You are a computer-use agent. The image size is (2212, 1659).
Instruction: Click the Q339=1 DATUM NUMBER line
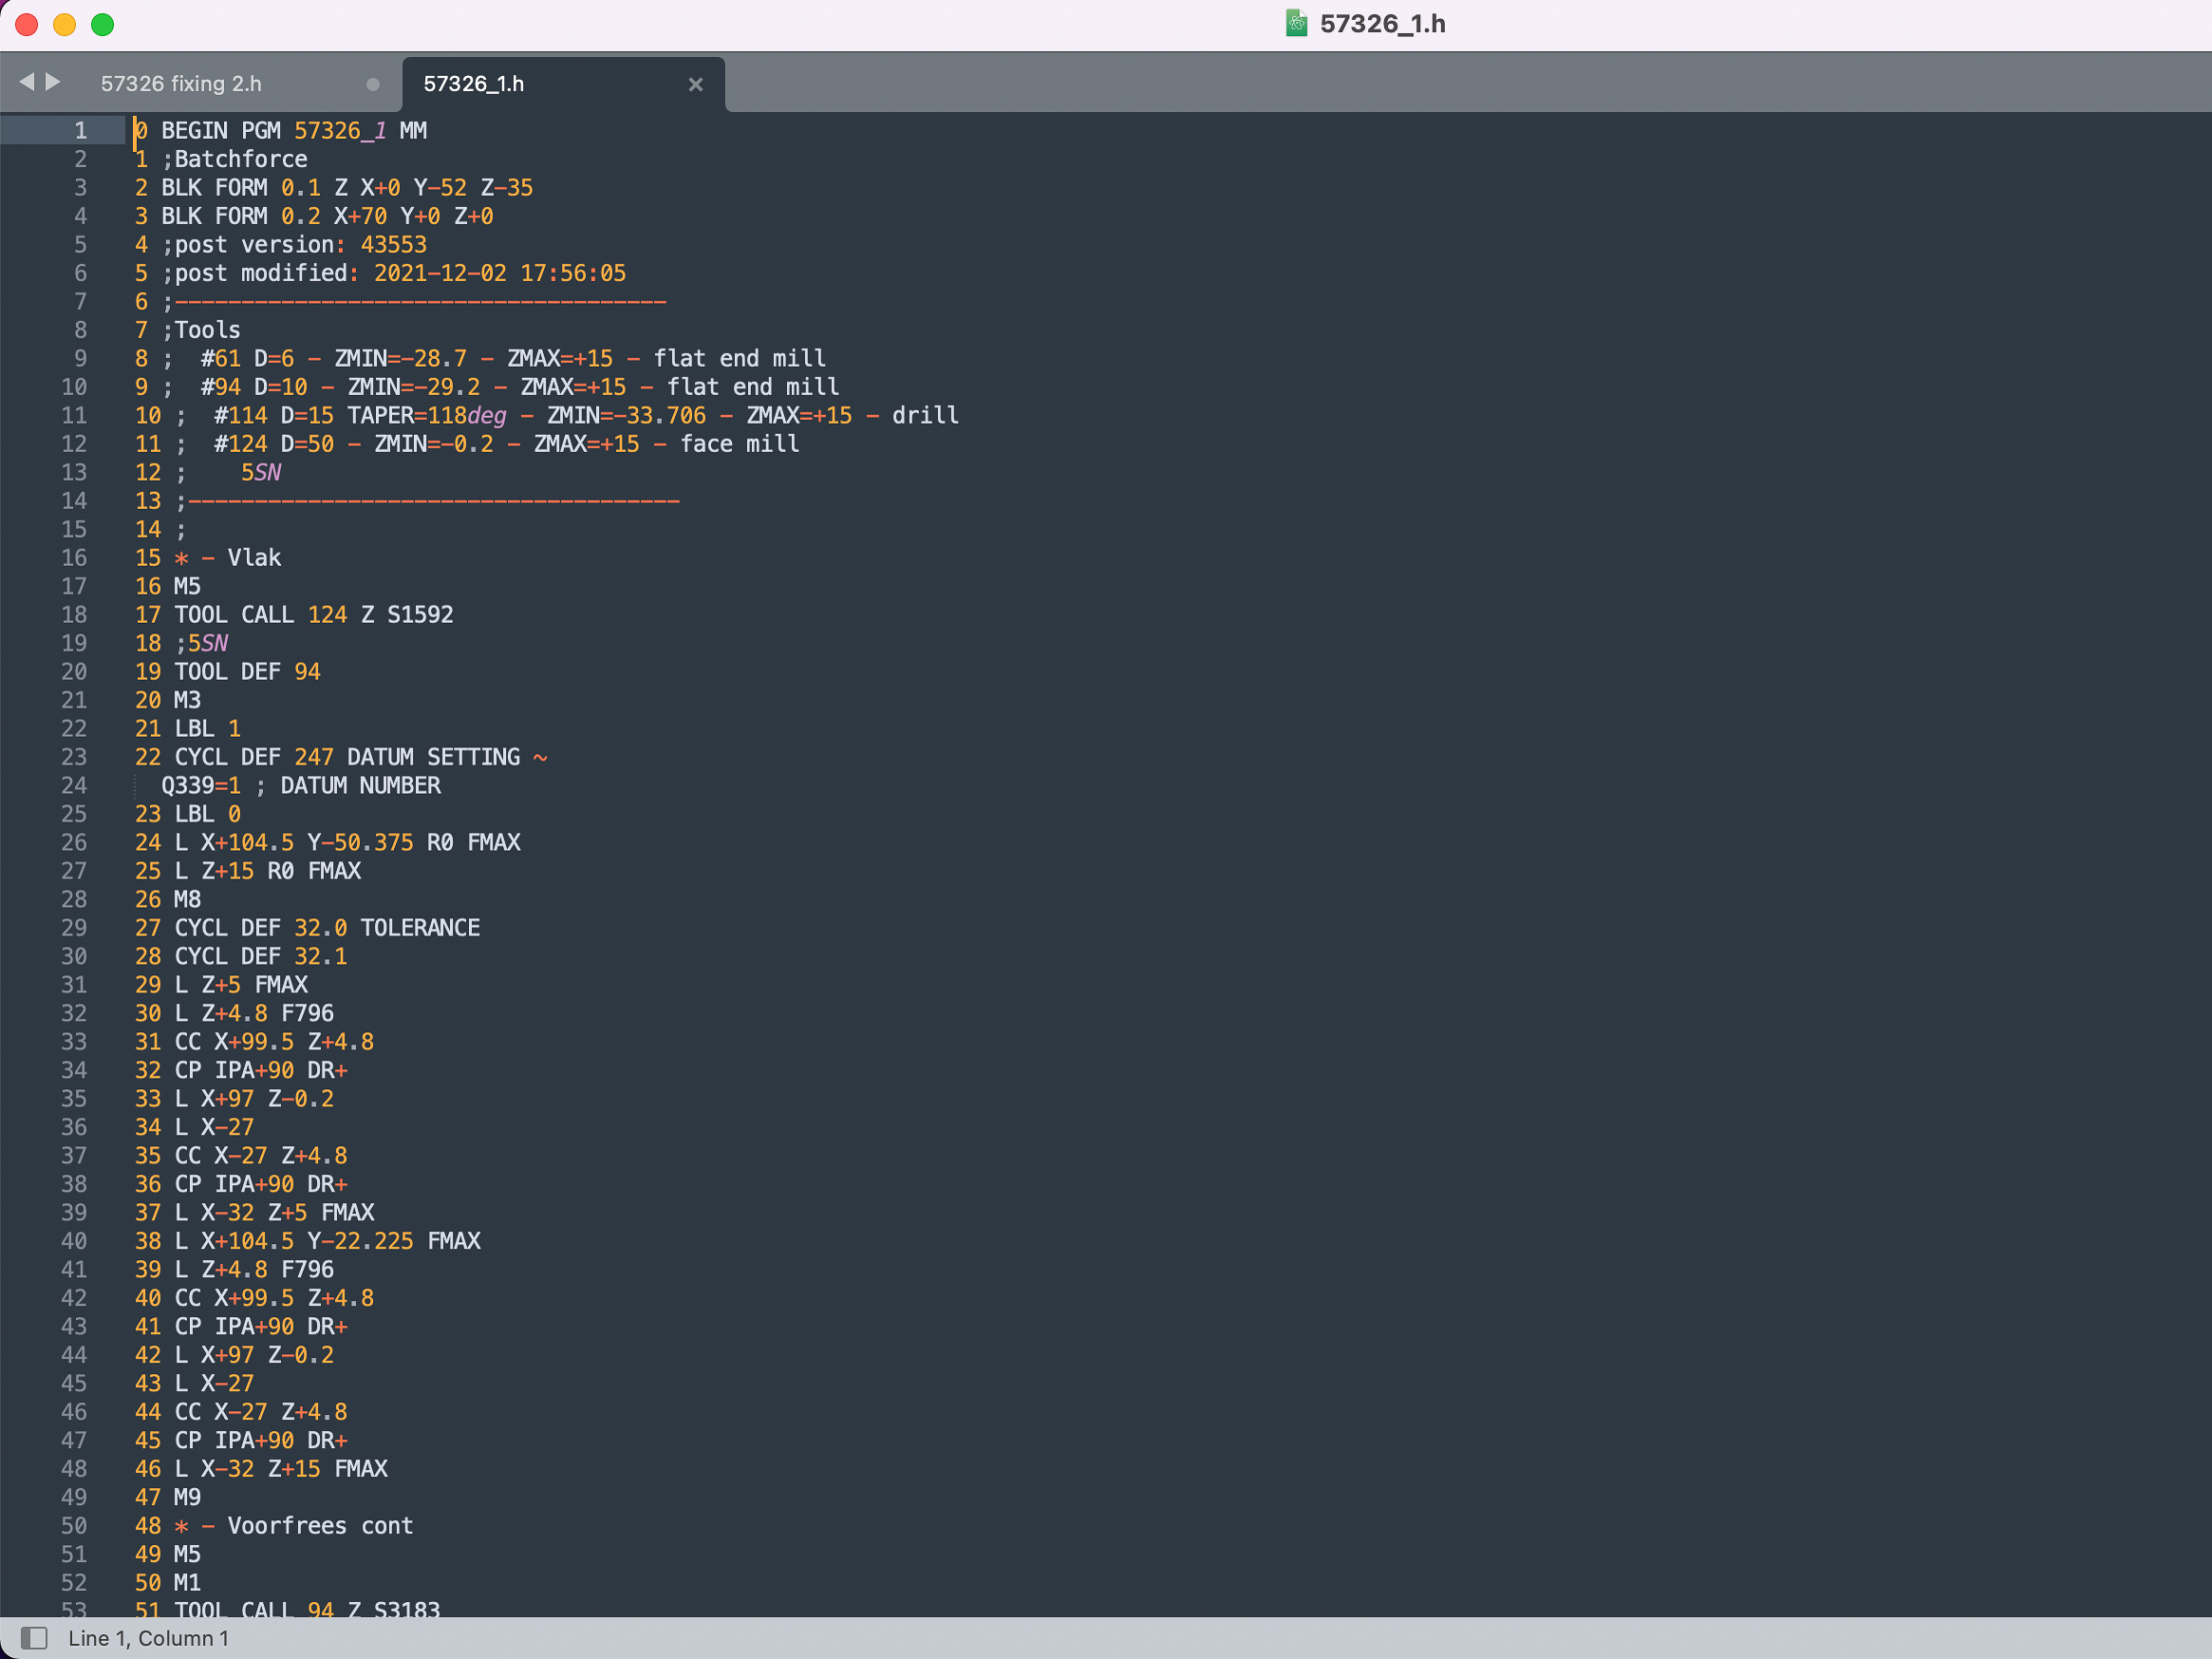click(x=300, y=786)
